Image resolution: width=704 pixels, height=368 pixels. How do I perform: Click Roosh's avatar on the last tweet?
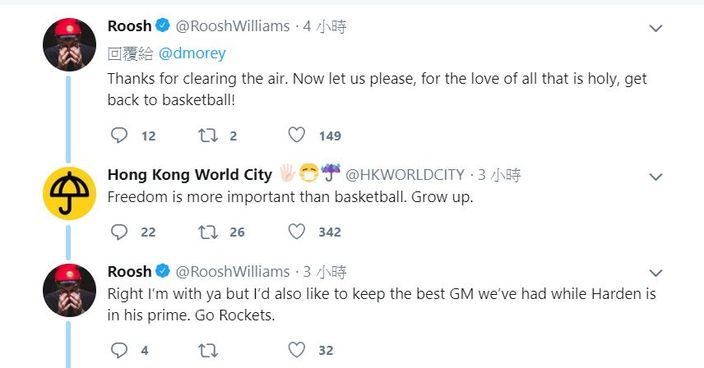point(69,290)
